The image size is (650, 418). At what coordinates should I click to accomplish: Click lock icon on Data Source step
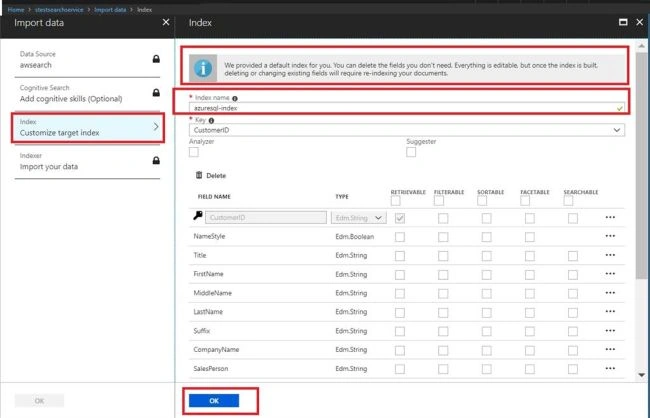[x=156, y=59]
